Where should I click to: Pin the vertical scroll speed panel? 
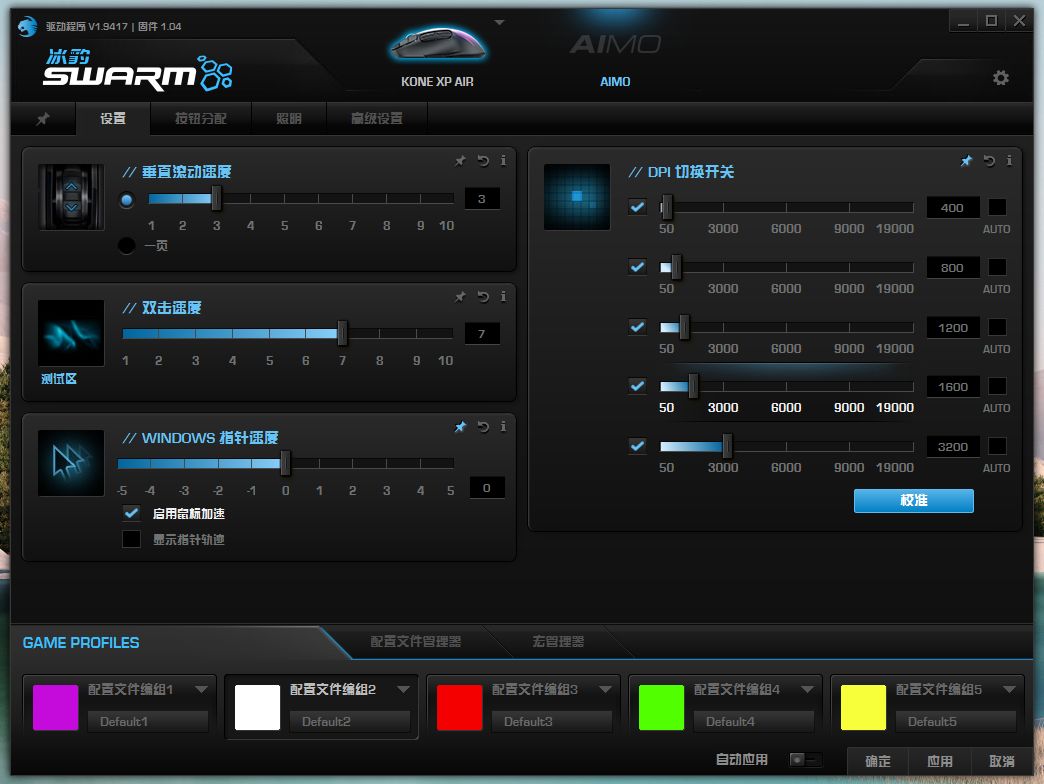click(x=460, y=161)
